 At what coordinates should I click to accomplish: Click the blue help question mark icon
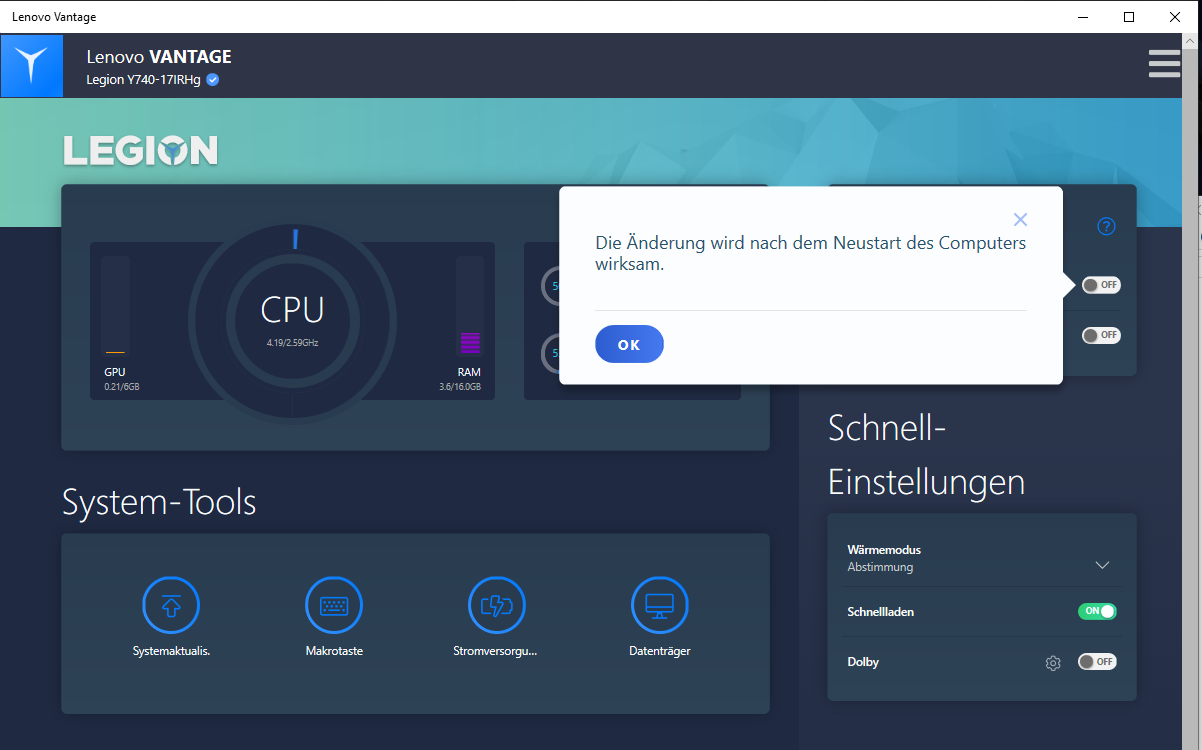1106,226
